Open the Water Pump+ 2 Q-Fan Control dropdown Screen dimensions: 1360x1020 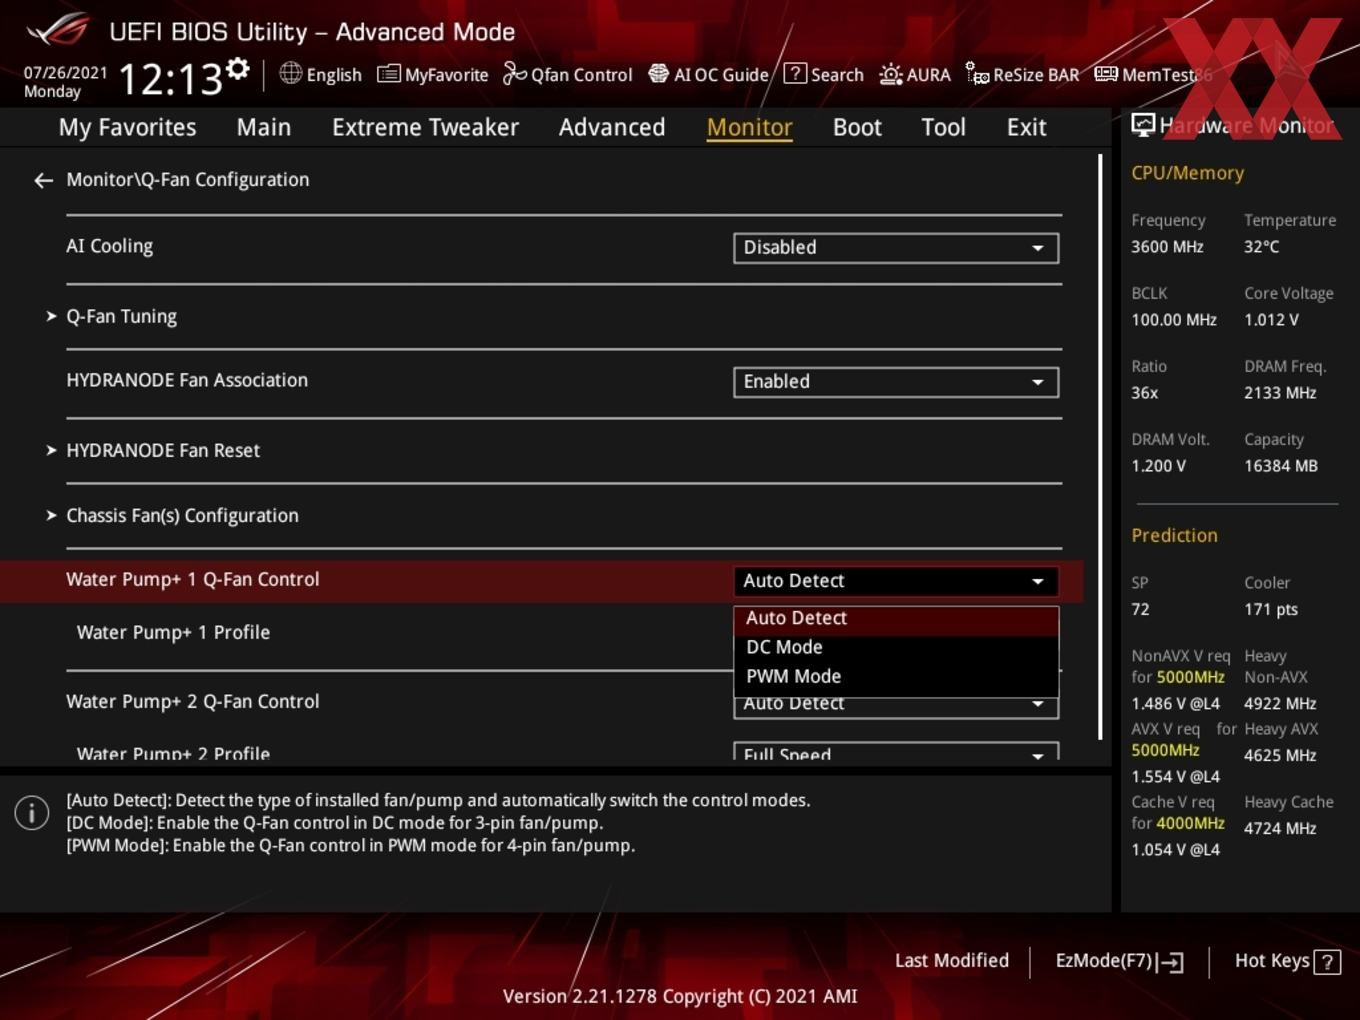896,705
